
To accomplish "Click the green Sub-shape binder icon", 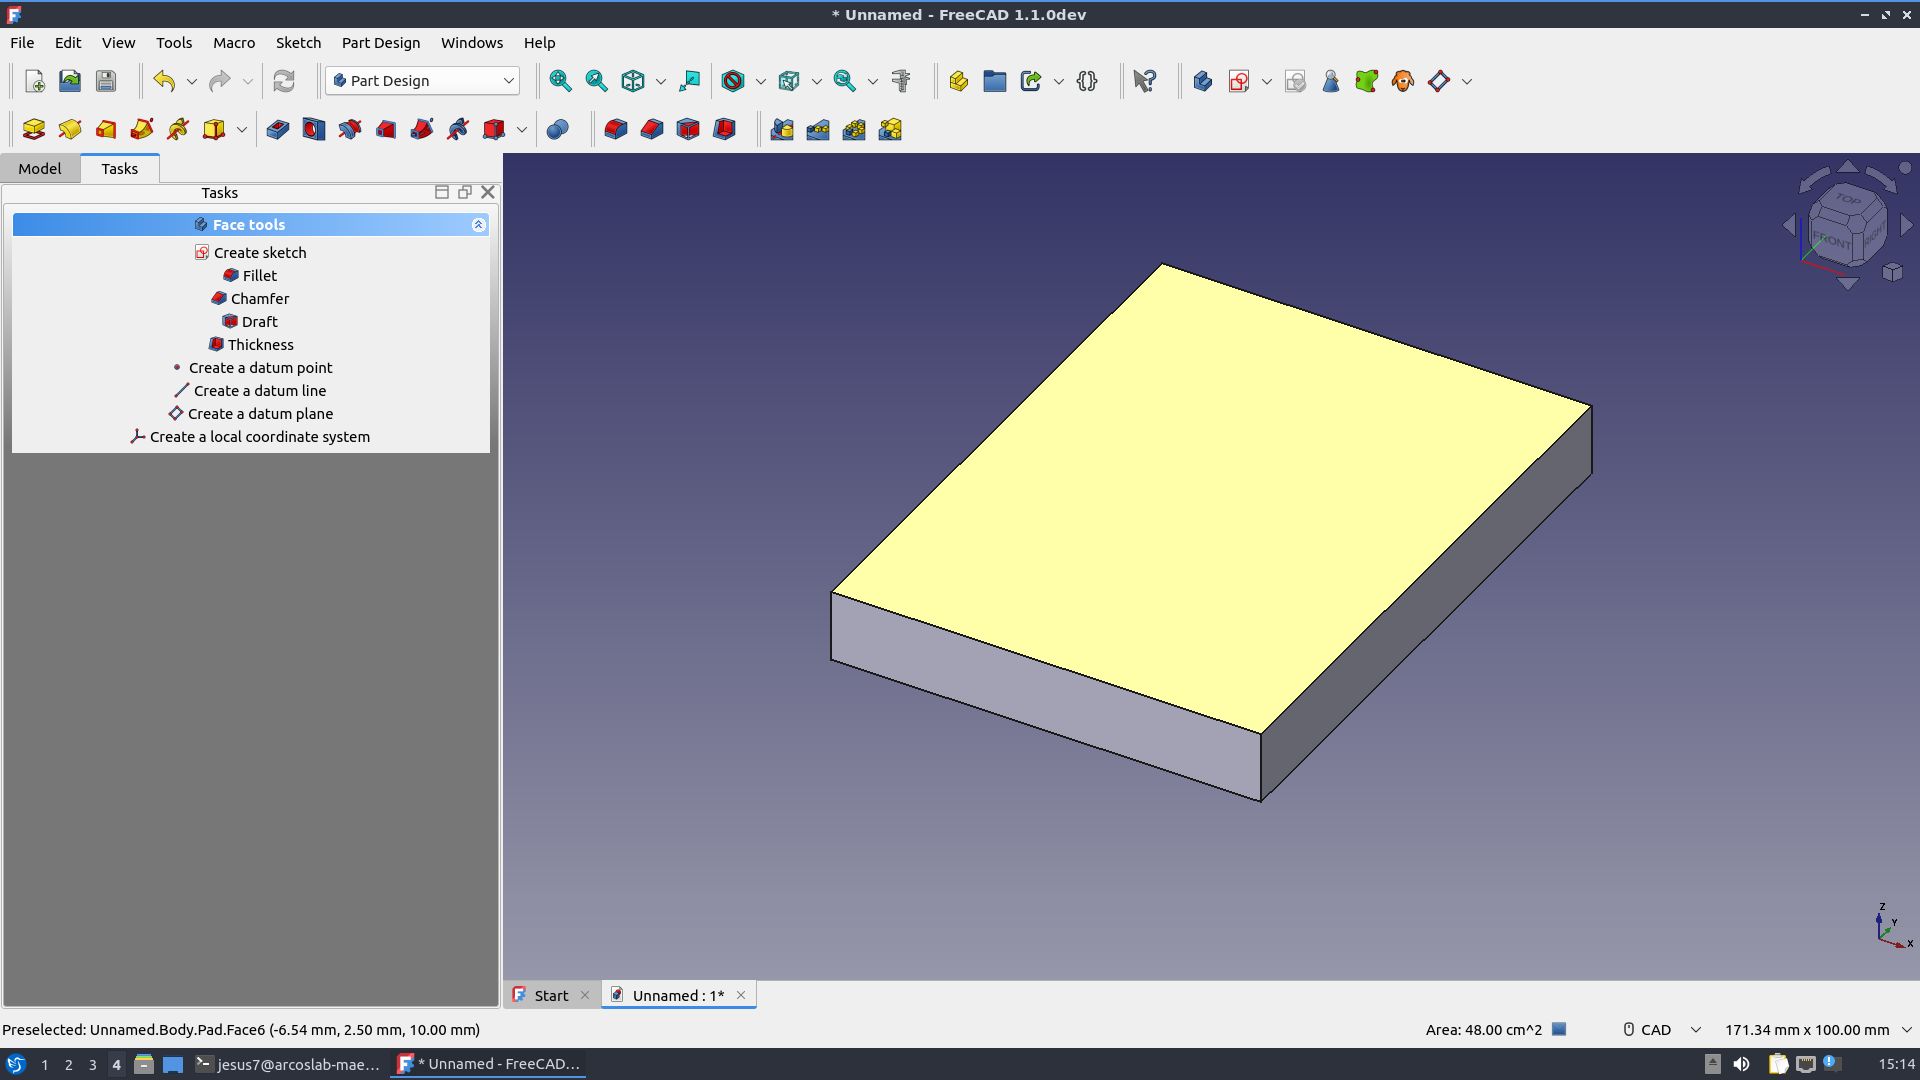I will (1367, 81).
